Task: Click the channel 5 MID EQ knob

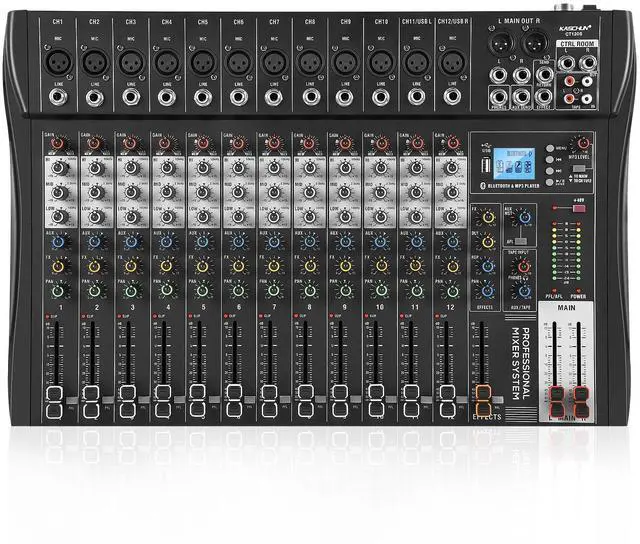Action: point(203,192)
